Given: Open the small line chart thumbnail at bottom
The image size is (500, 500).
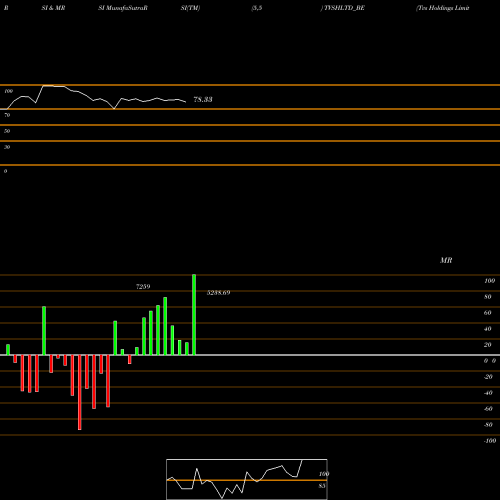Looking at the screenshot, I should (x=247, y=479).
